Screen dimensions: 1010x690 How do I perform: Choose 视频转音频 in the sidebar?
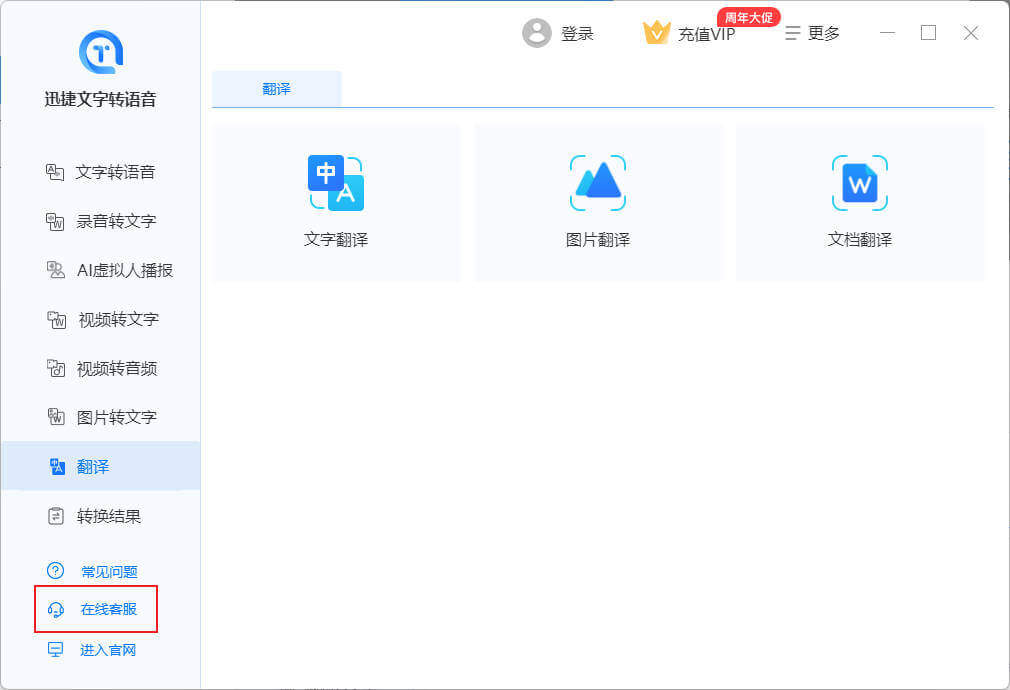pyautogui.click(x=117, y=369)
